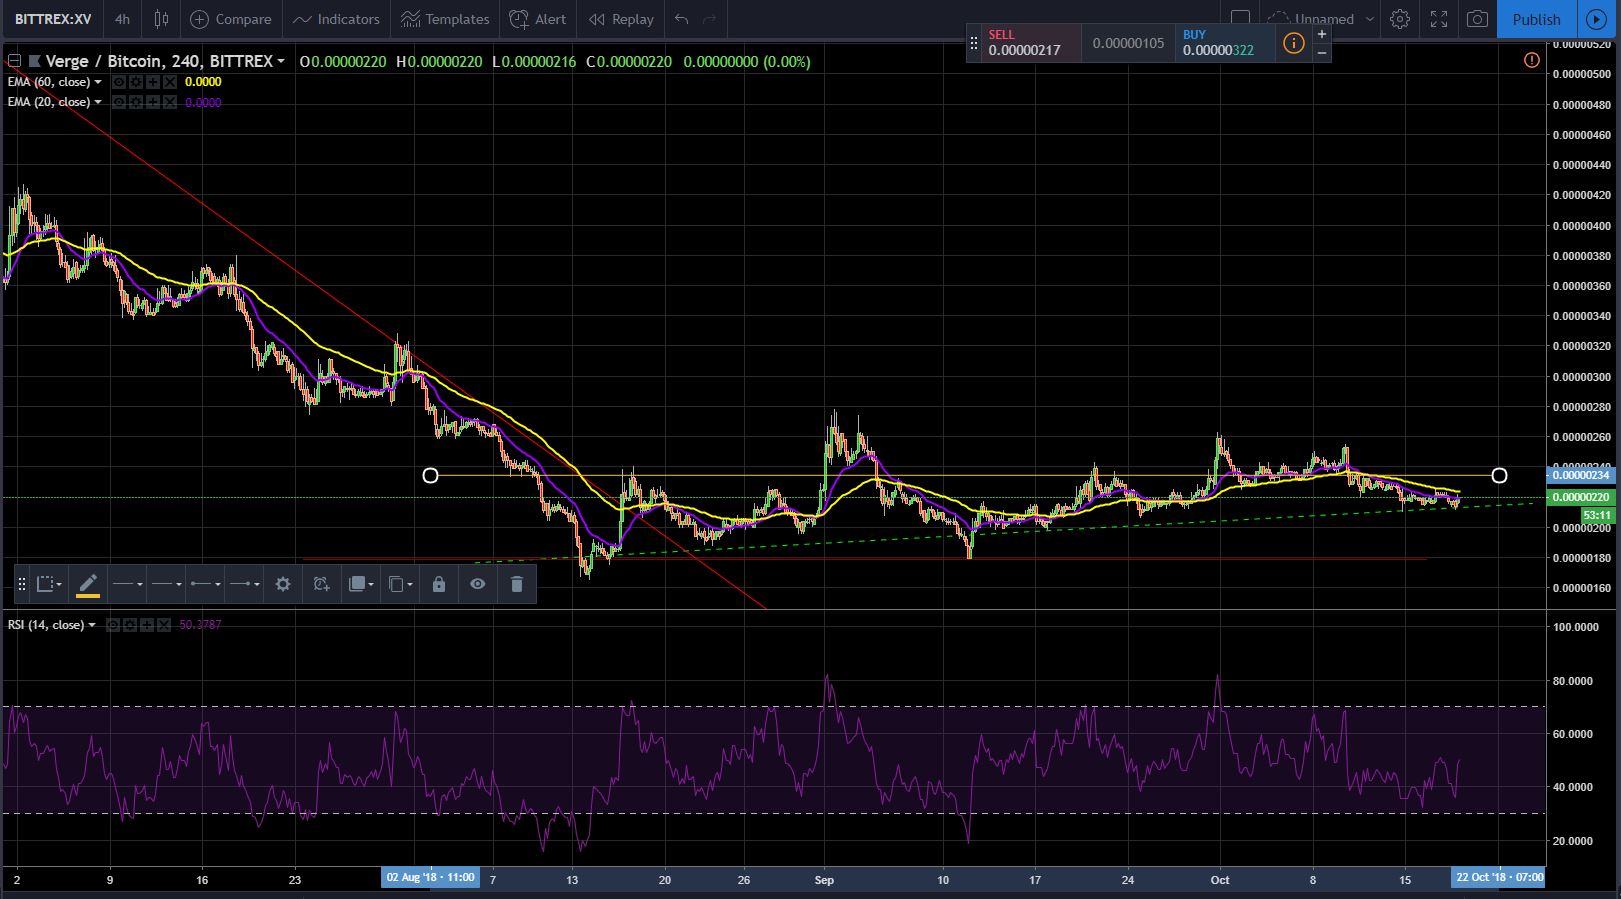Lock the selected drawing

(438, 584)
